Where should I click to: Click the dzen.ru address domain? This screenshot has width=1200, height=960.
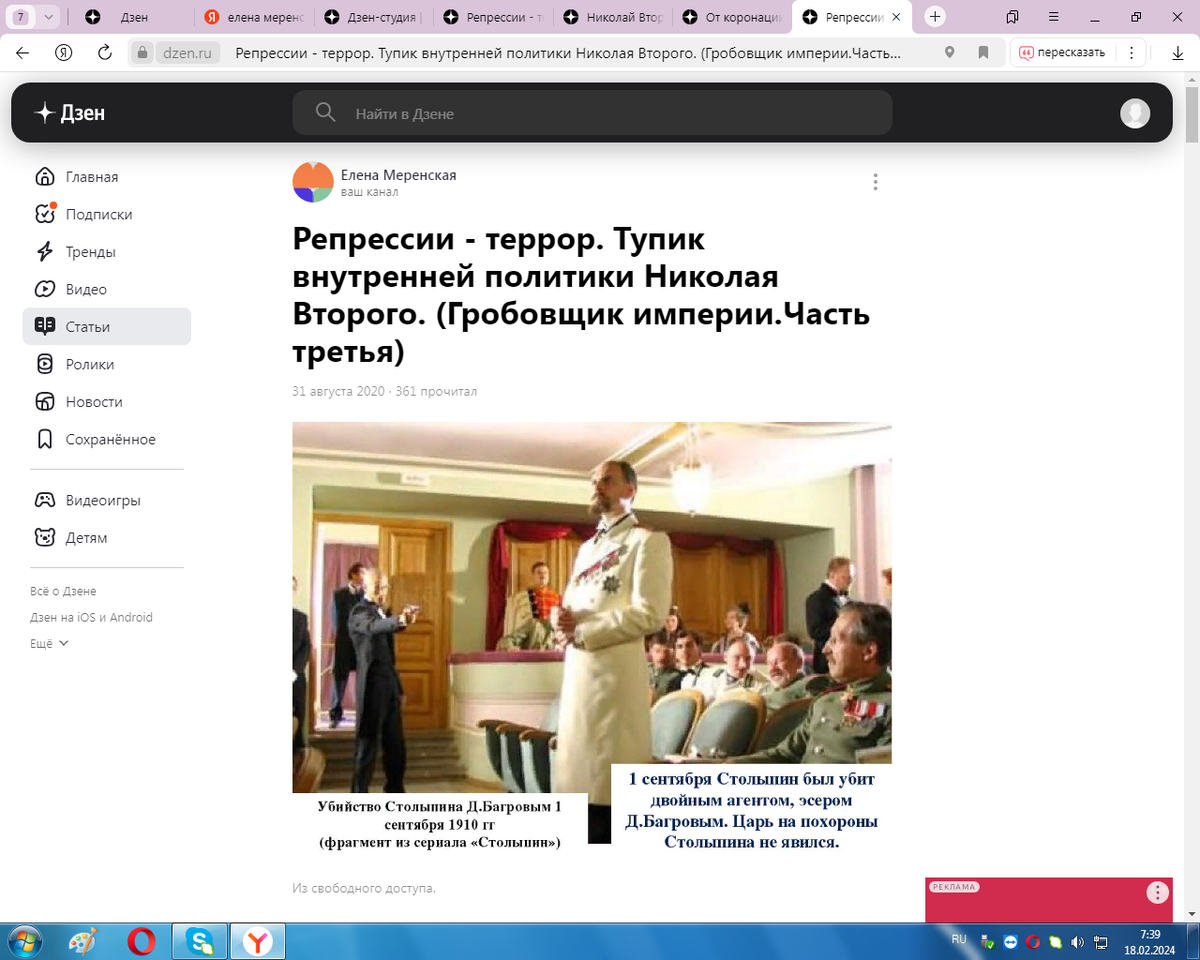186,53
